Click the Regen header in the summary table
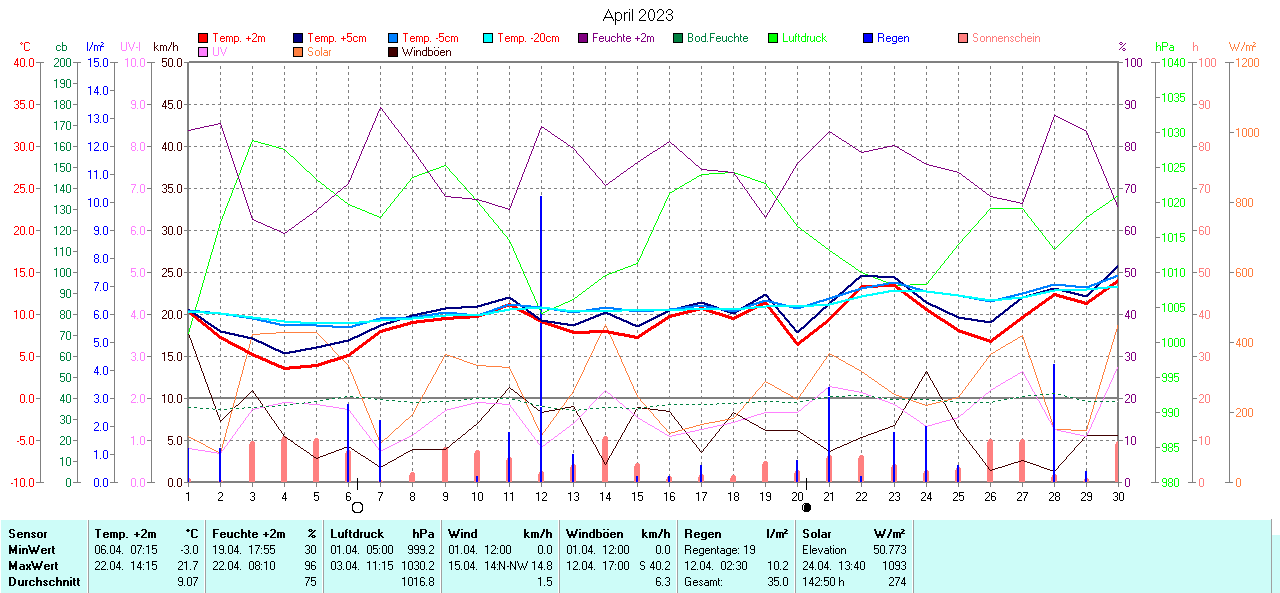Screen dimensions: 1280x593 [x=702, y=534]
